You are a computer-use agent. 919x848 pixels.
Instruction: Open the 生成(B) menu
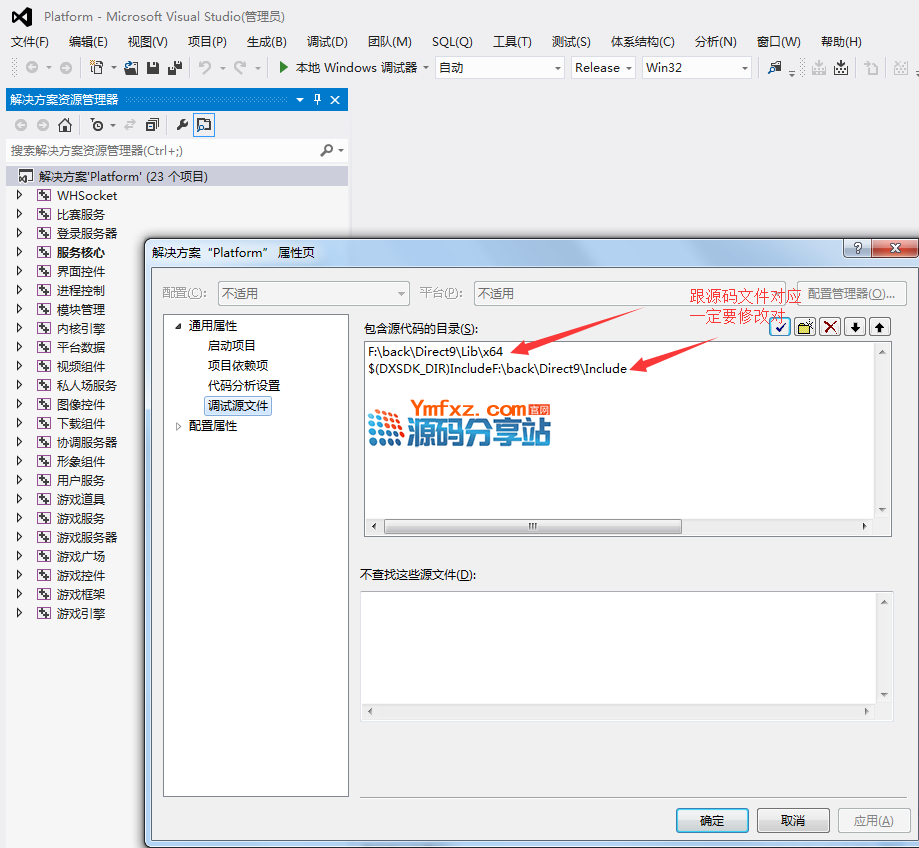pos(266,42)
